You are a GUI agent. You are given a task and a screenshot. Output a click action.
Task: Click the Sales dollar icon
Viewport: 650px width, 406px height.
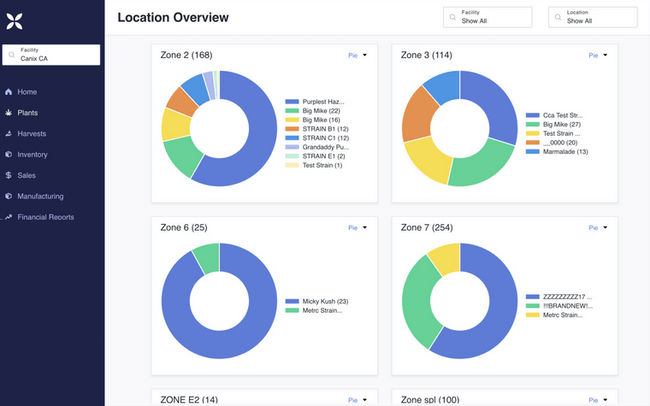(x=8, y=175)
